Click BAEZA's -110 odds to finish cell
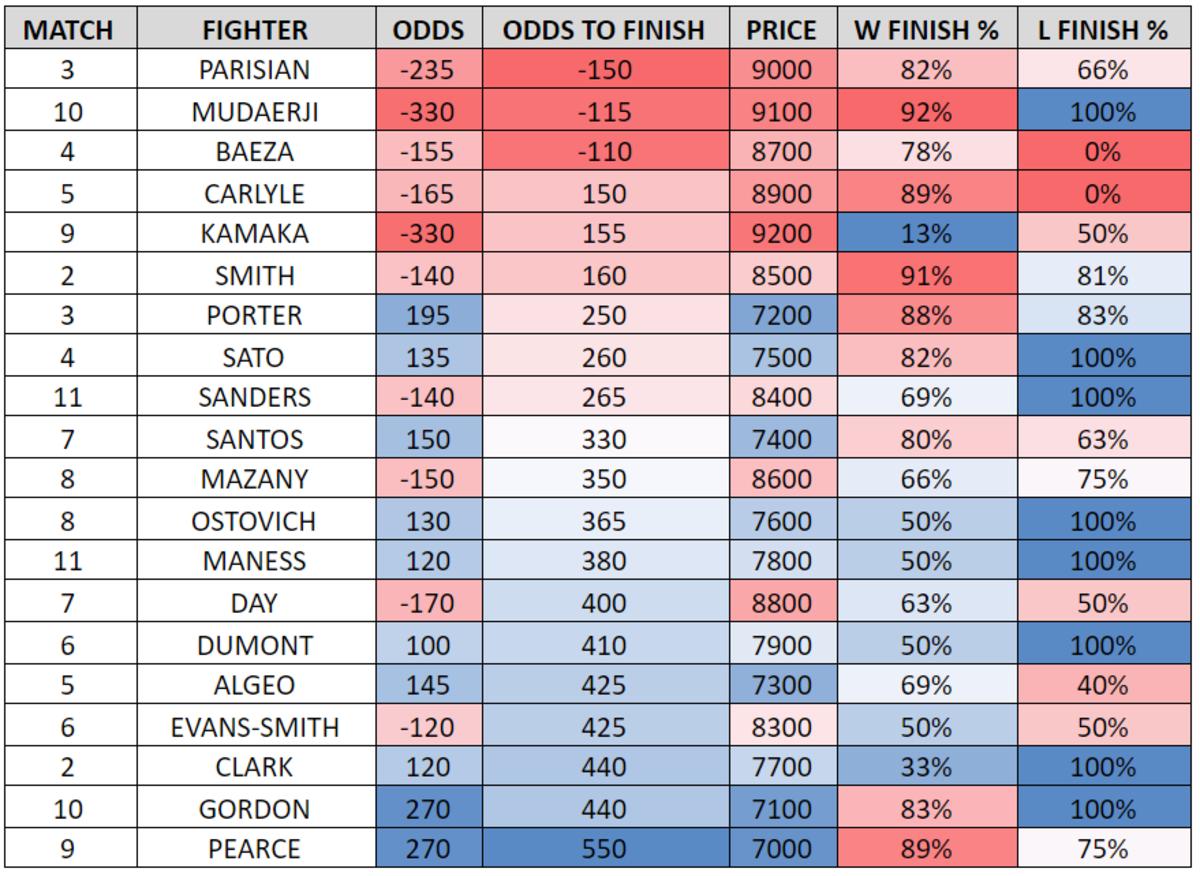Image resolution: width=1200 pixels, height=876 pixels. 604,153
